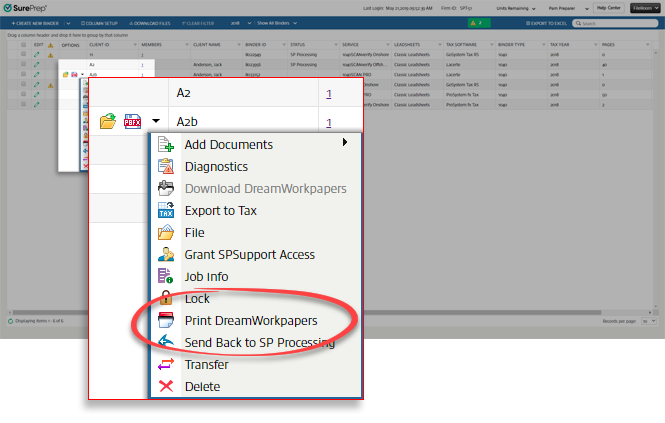Open the Client ID column filter arrow
The image size is (665, 423).
click(135, 45)
